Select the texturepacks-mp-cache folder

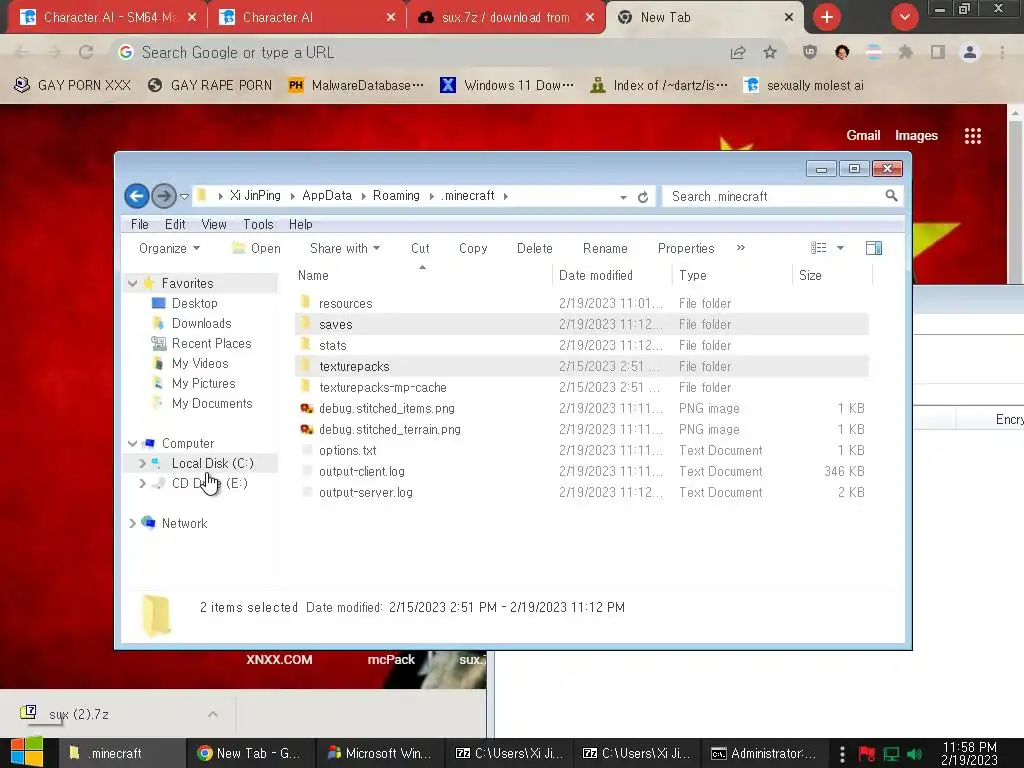[581, 387]
